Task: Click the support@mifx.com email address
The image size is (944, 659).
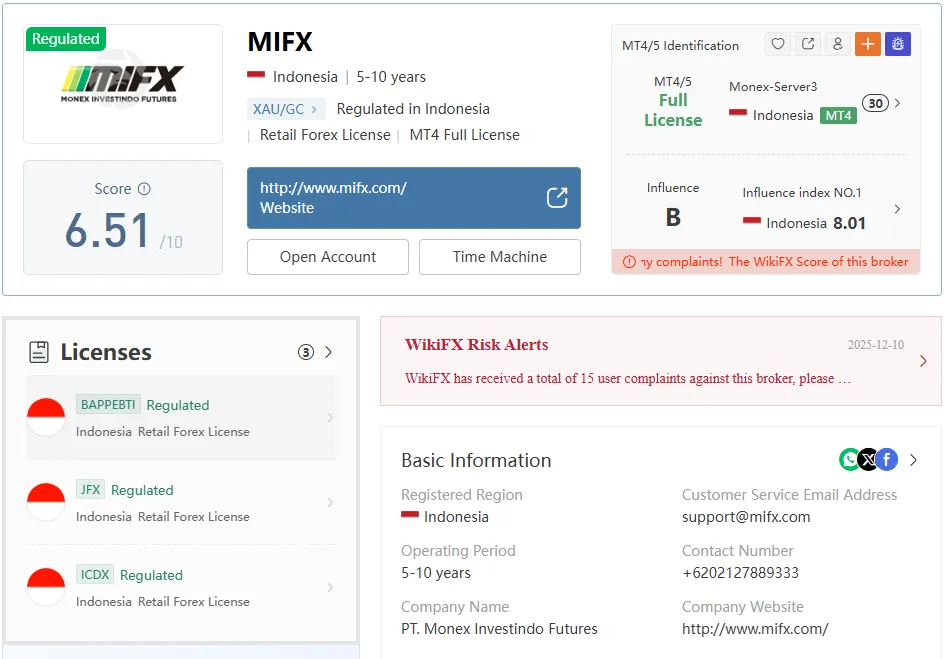Action: coord(746,517)
